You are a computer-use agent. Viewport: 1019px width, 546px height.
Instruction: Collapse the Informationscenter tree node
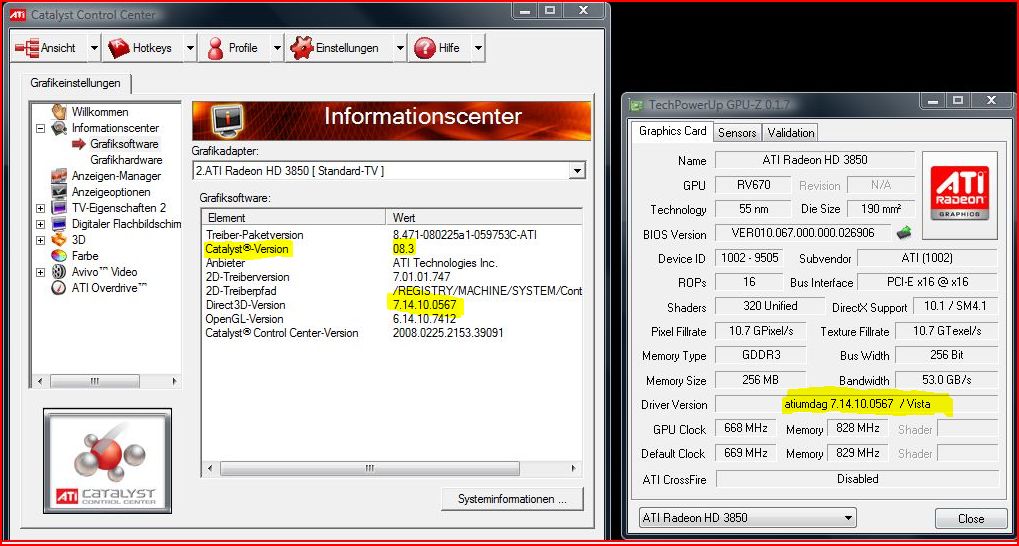click(x=40, y=129)
